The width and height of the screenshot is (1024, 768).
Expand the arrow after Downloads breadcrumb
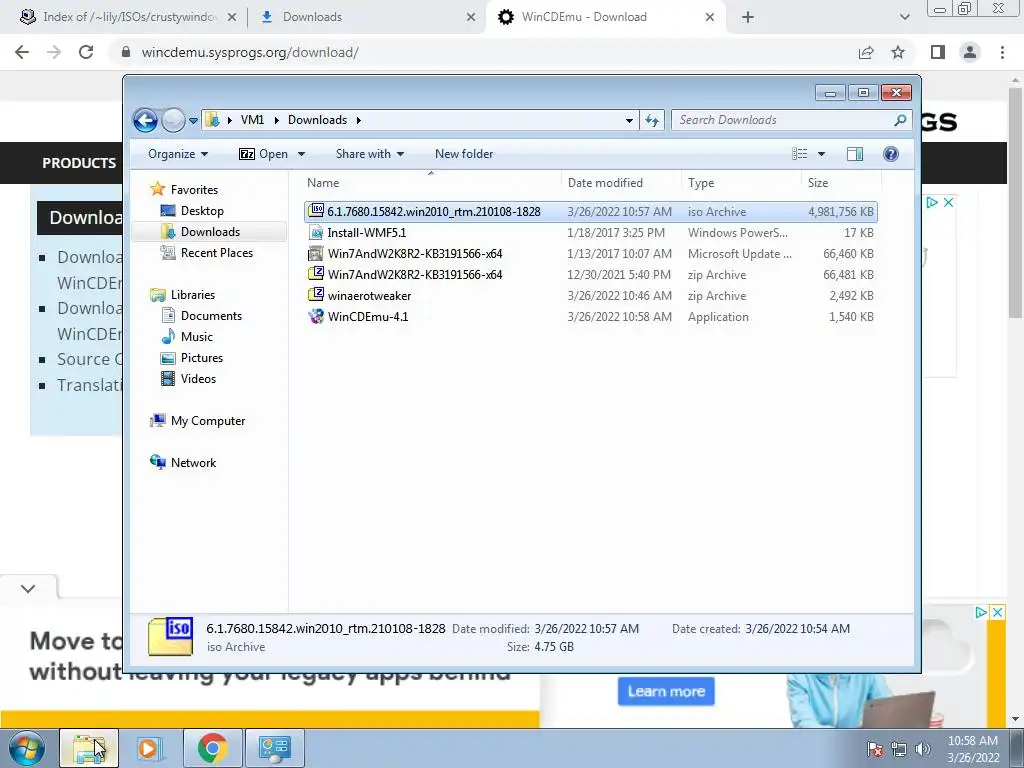pyautogui.click(x=359, y=120)
